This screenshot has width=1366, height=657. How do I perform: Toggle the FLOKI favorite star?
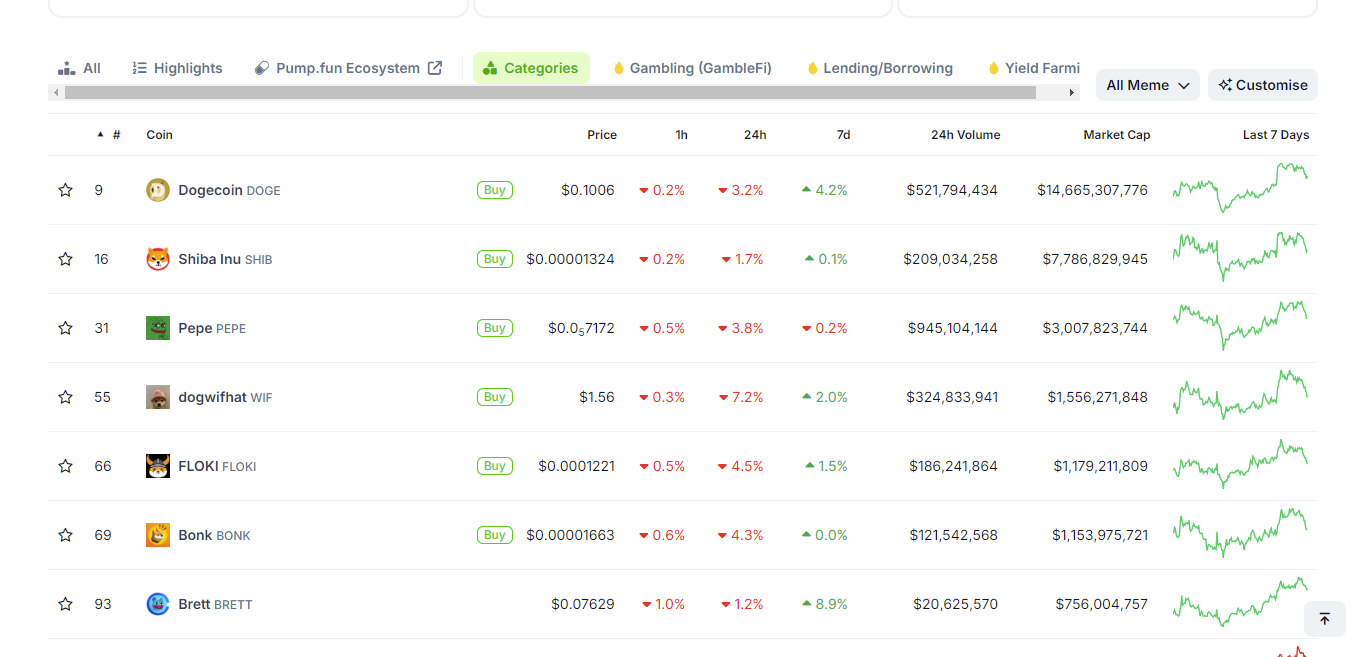[65, 466]
